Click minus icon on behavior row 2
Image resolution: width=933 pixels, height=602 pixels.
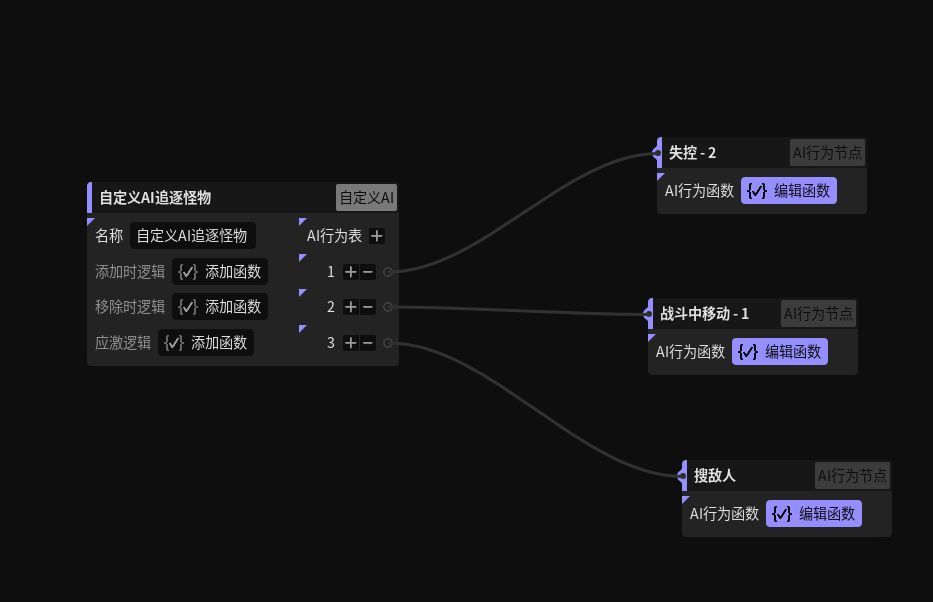[368, 307]
